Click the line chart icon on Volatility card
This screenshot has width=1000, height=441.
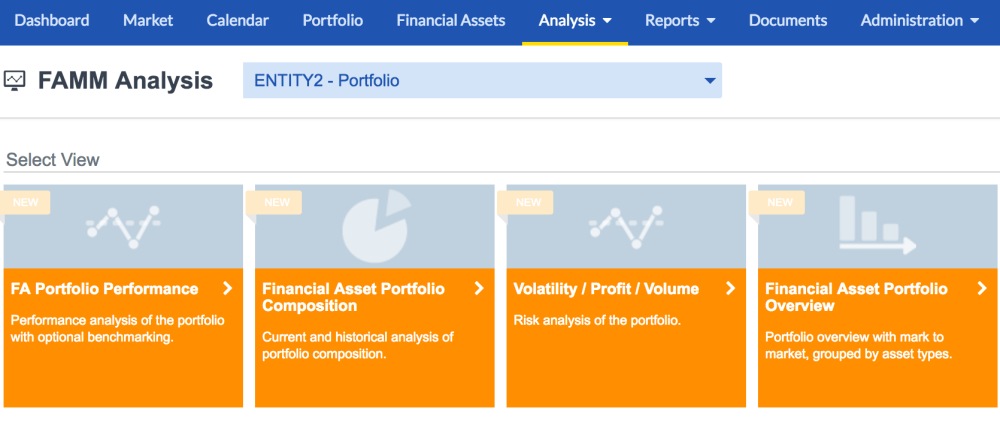626,227
